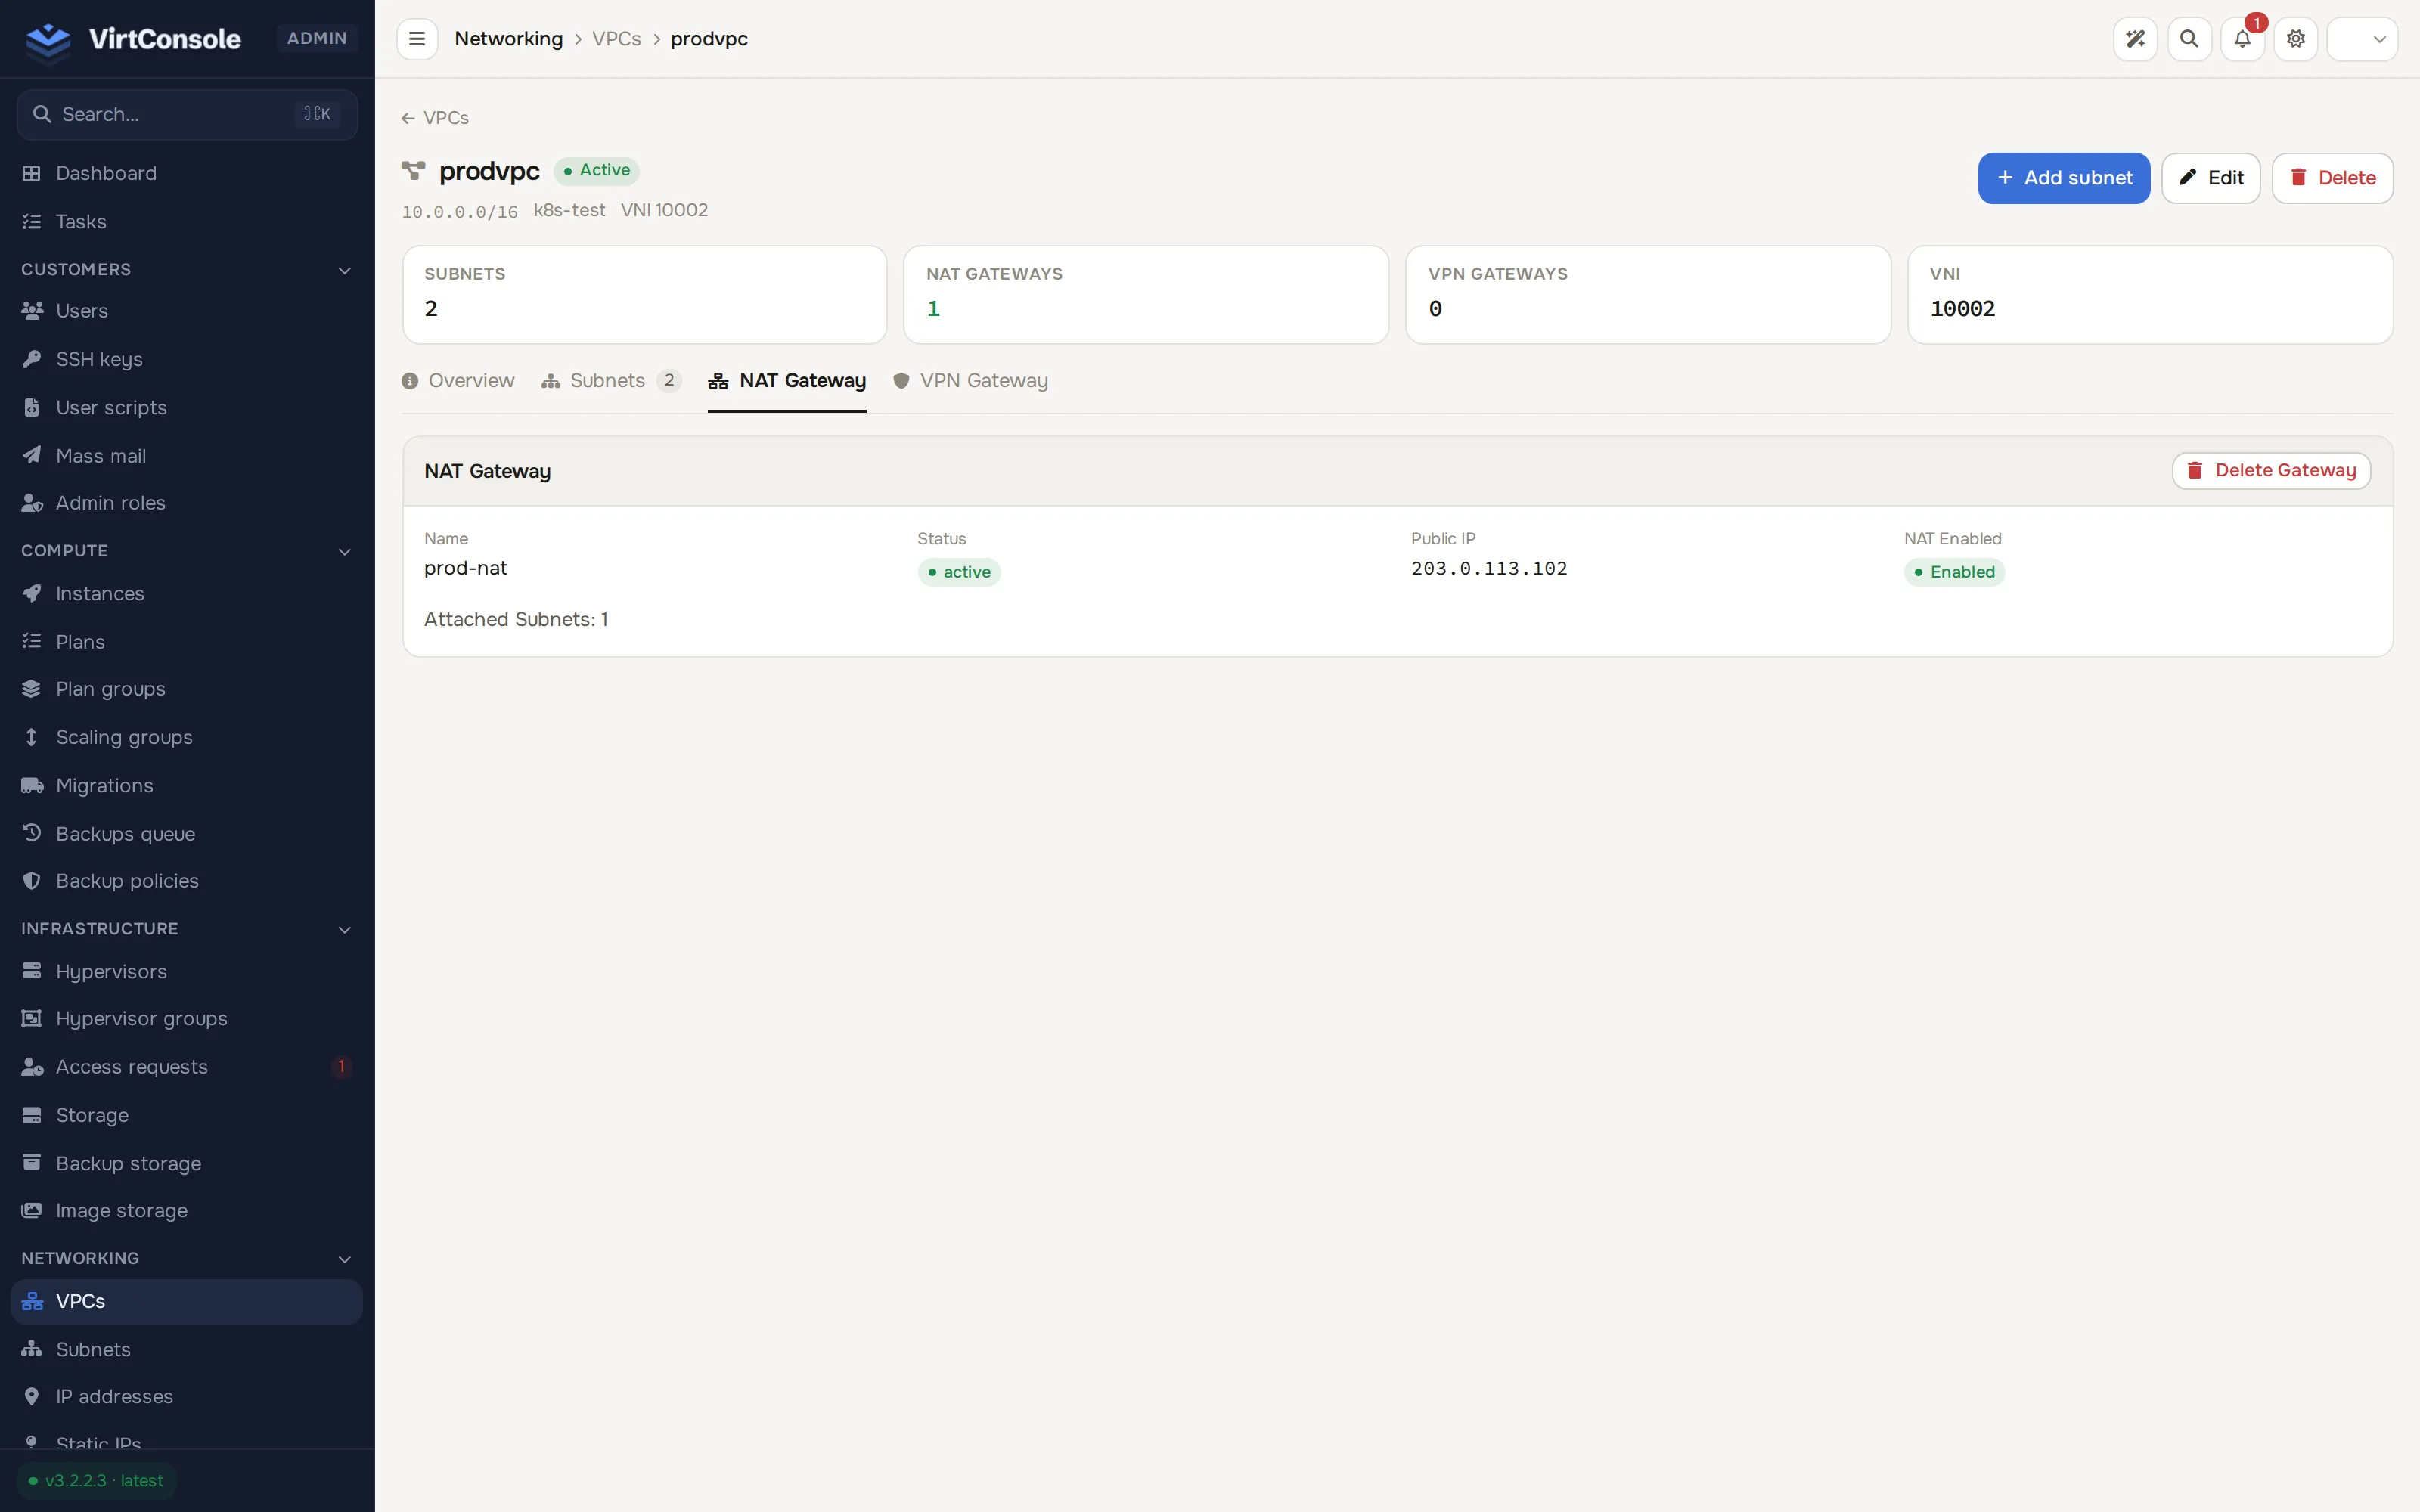The height and width of the screenshot is (1512, 2420).
Task: Click the SSH keys key icon
Action: coord(32,359)
